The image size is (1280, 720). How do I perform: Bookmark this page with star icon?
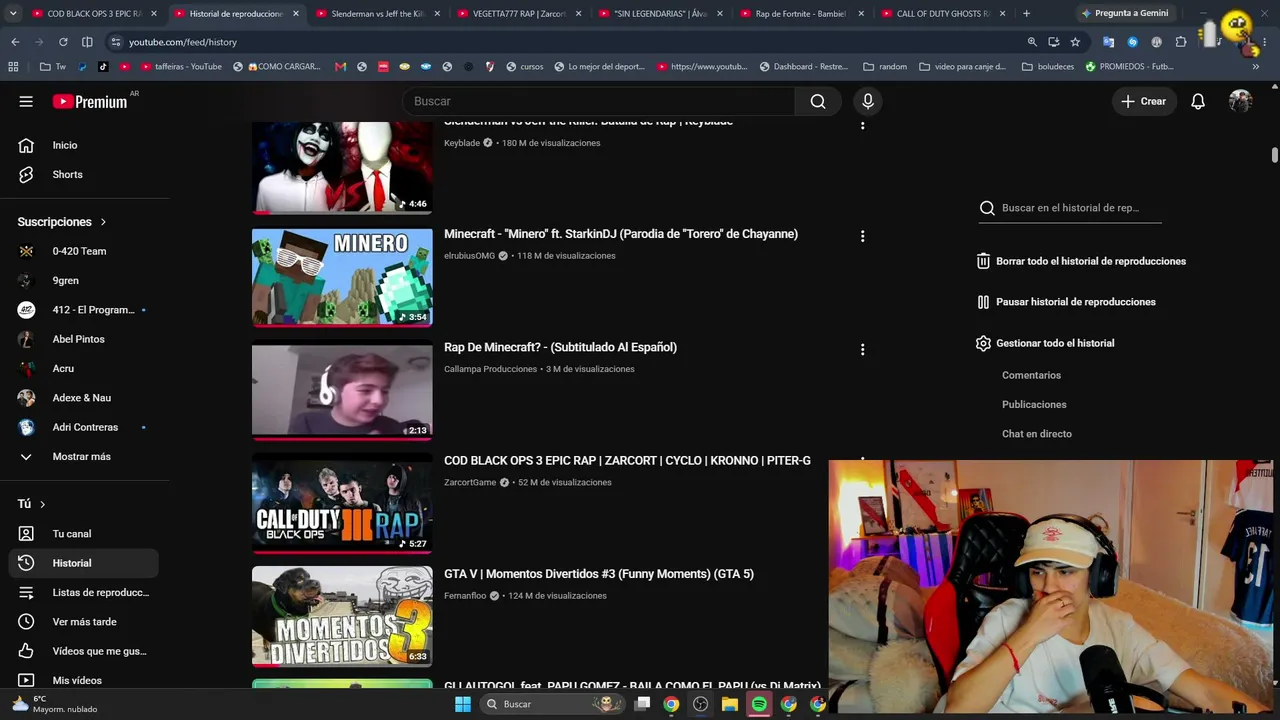tap(1075, 42)
